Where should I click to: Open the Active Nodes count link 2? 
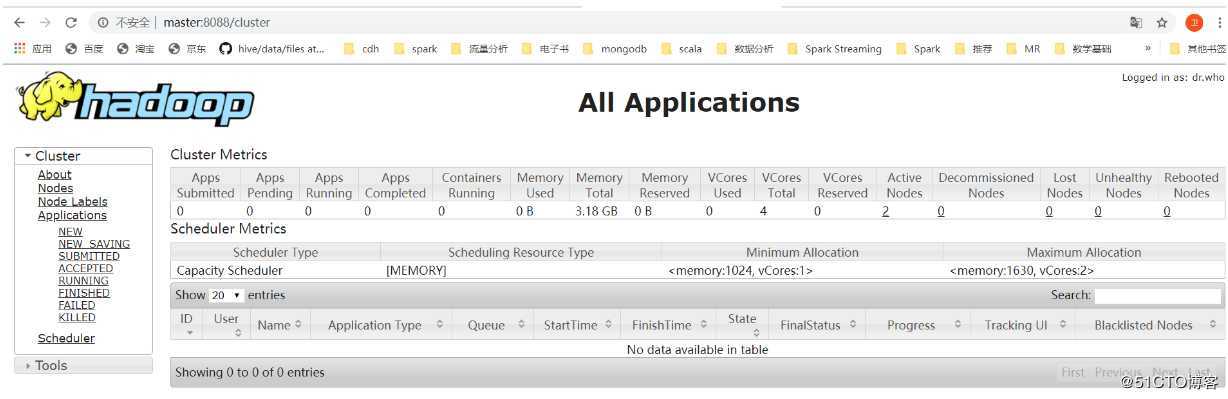click(x=886, y=211)
